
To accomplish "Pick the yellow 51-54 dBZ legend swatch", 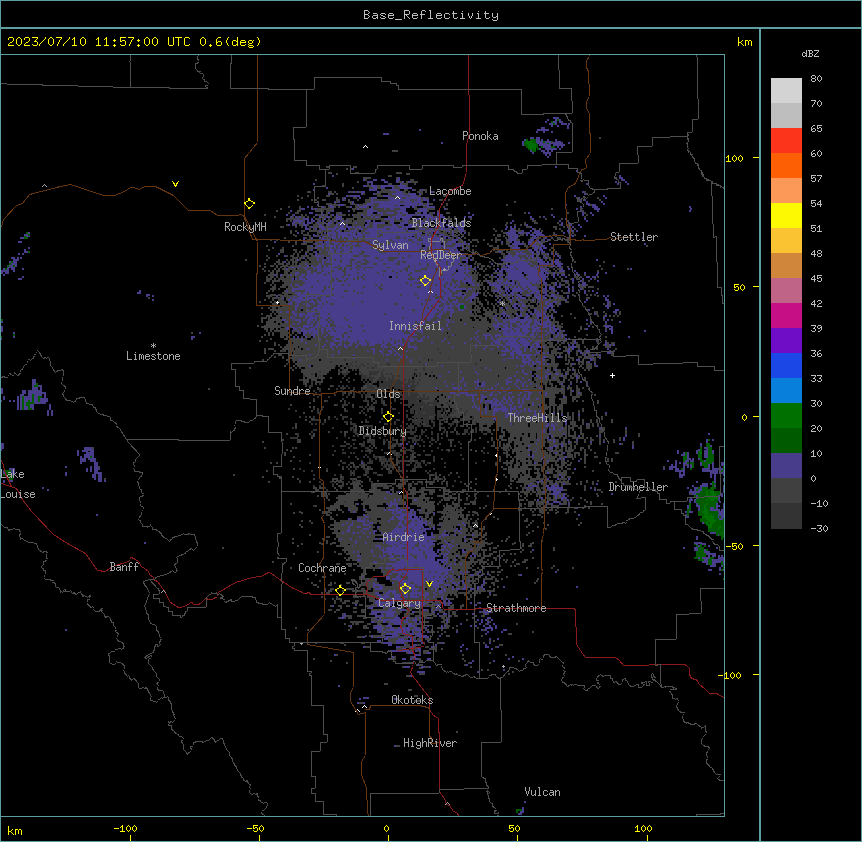I will (x=786, y=215).
